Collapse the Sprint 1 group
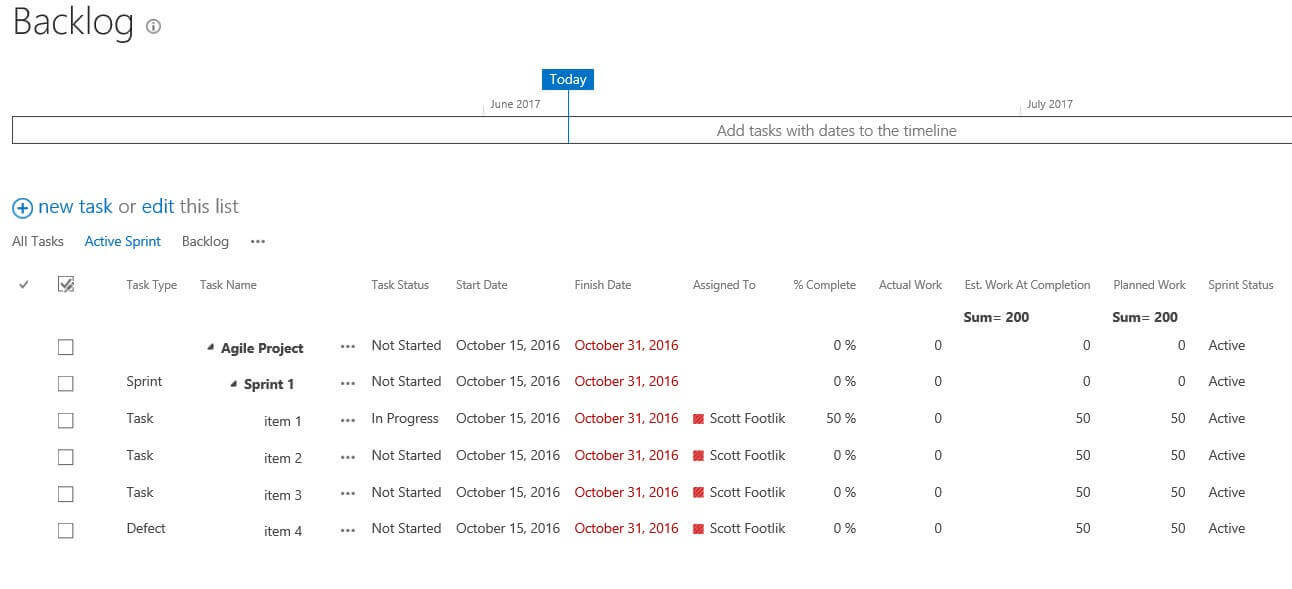Screen dimensions: 1292x589 [233, 384]
